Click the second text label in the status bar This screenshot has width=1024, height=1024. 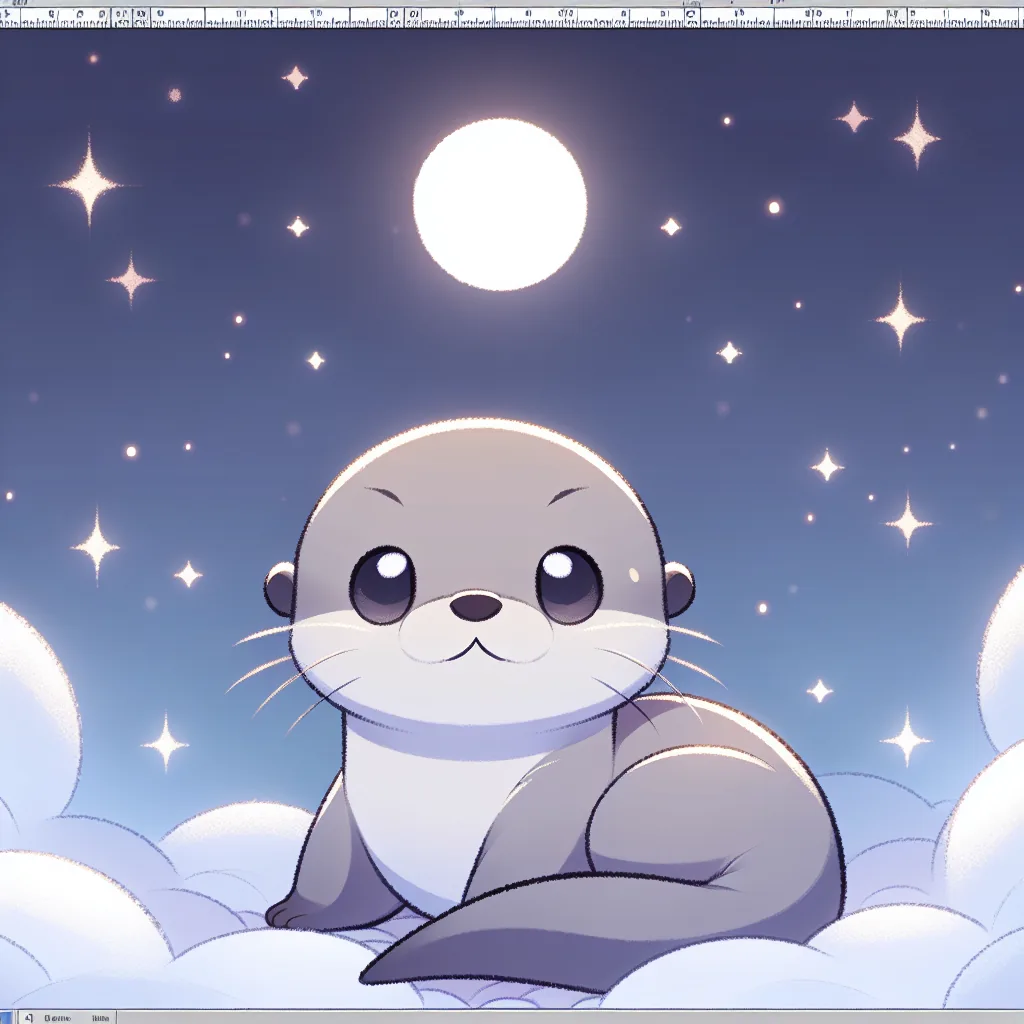(100, 1017)
